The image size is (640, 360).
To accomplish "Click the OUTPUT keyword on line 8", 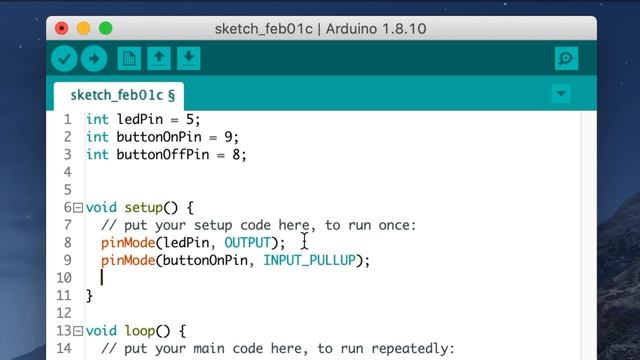I will [247, 243].
